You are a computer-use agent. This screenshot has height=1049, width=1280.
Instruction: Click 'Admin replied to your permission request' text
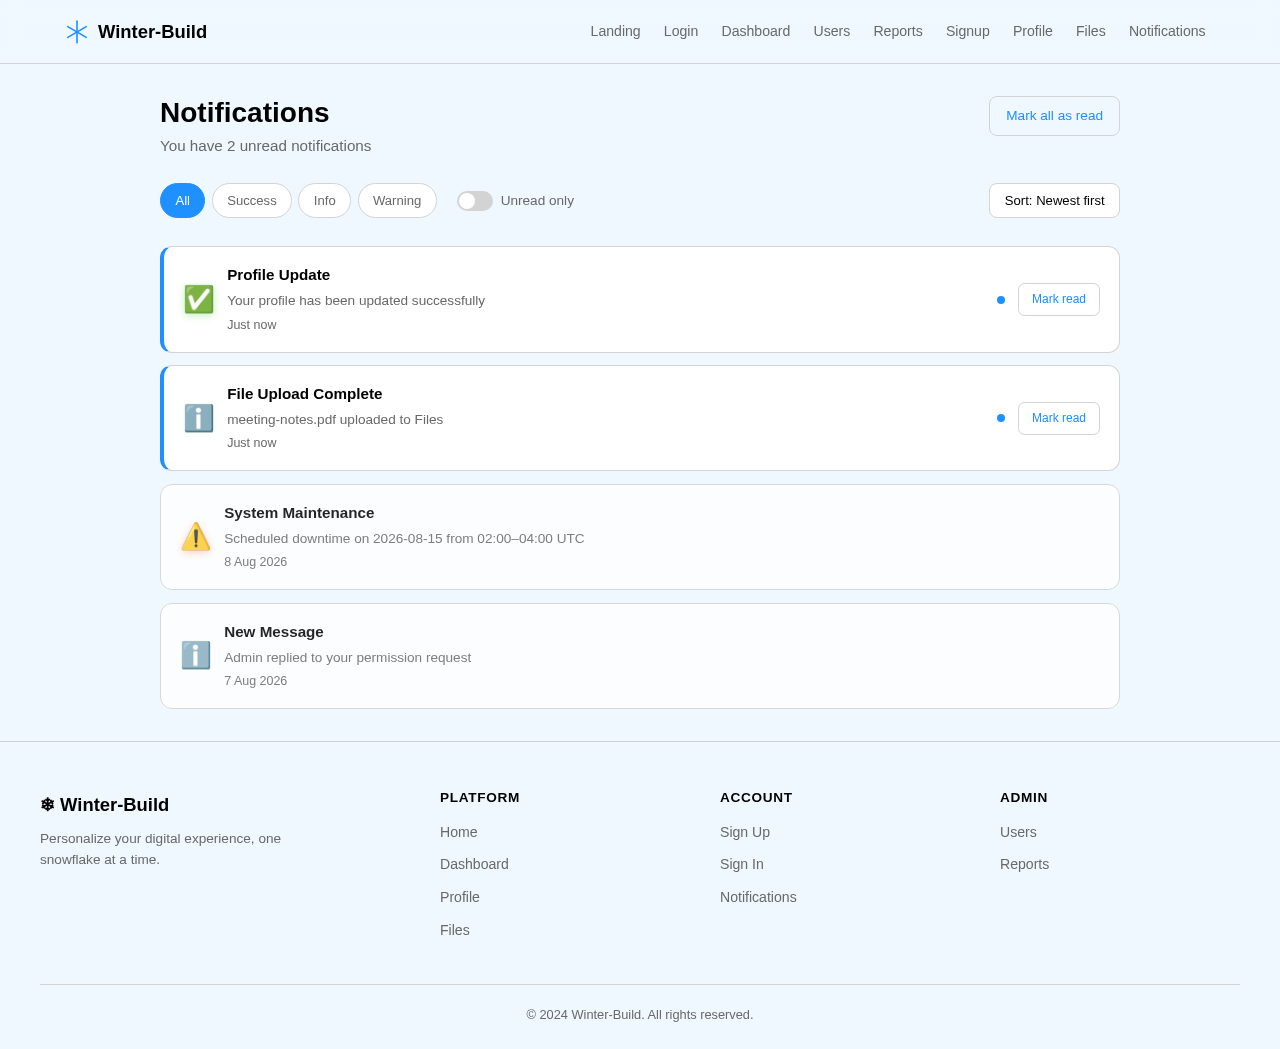pyautogui.click(x=348, y=658)
